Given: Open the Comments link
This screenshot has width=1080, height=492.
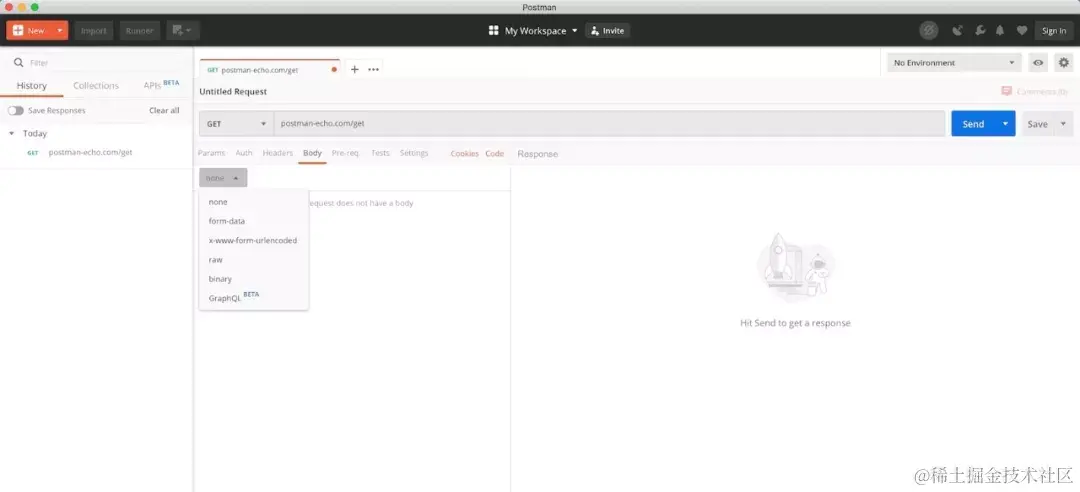Looking at the screenshot, I should click(x=1035, y=91).
